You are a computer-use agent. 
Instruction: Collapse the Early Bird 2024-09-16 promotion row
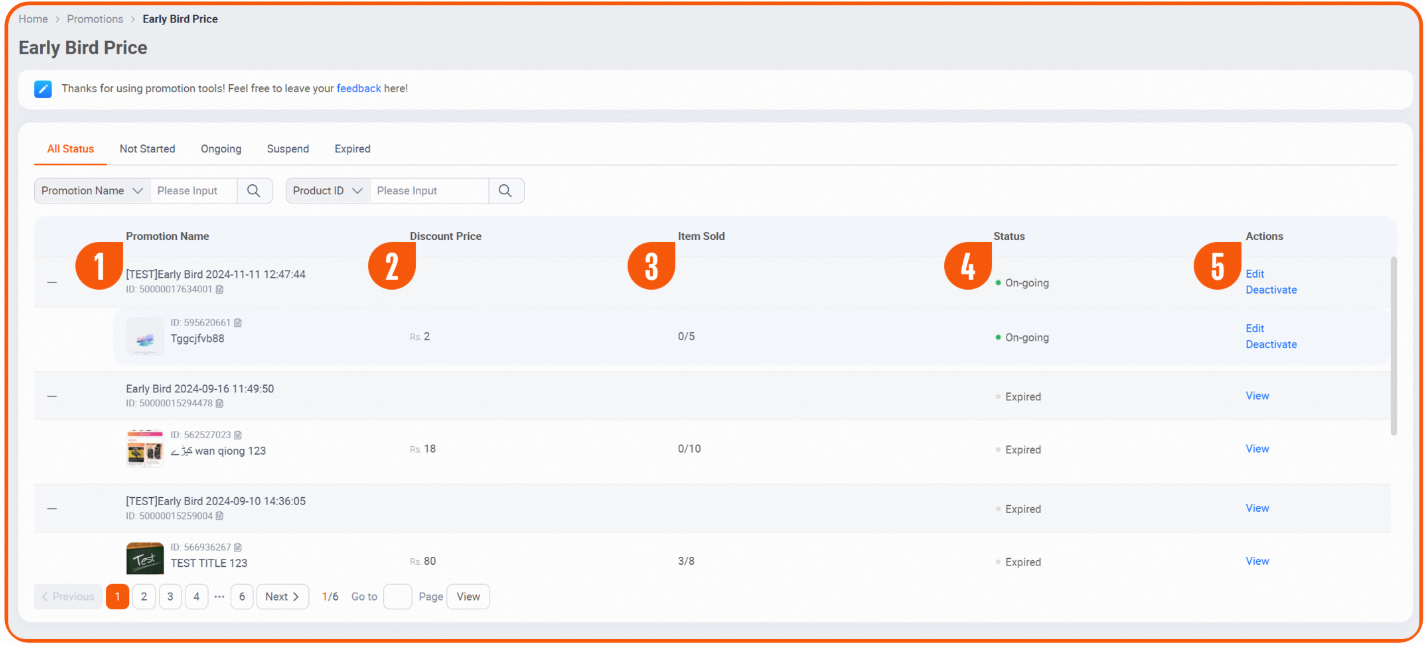click(52, 396)
